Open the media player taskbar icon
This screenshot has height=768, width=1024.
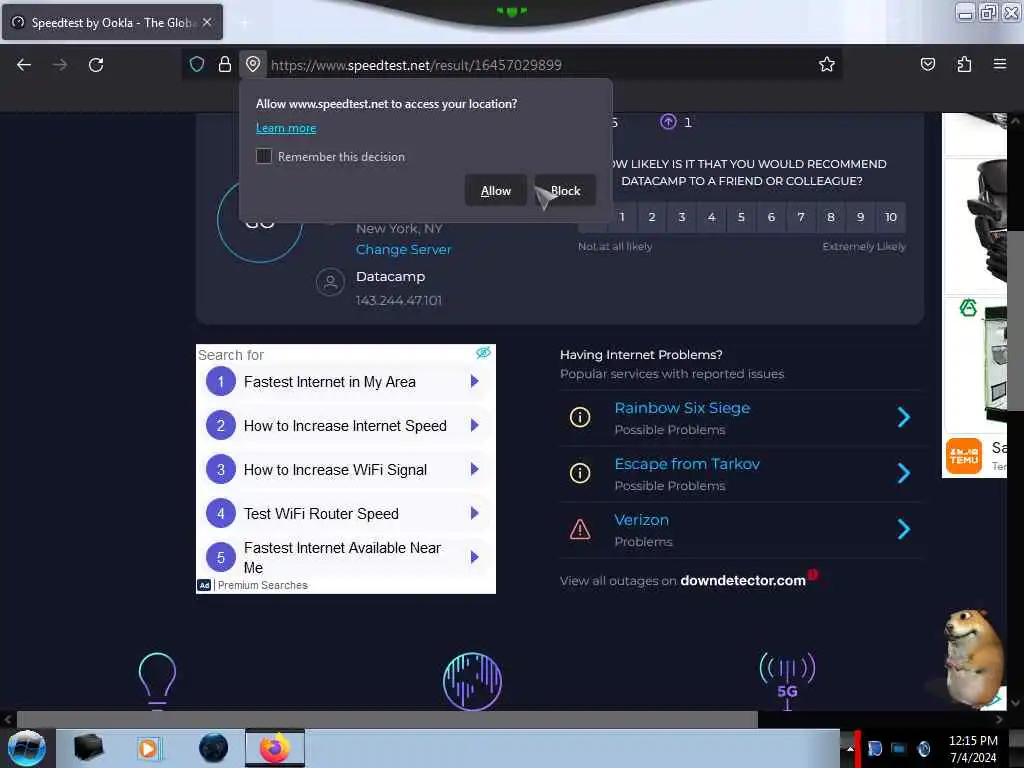point(148,748)
